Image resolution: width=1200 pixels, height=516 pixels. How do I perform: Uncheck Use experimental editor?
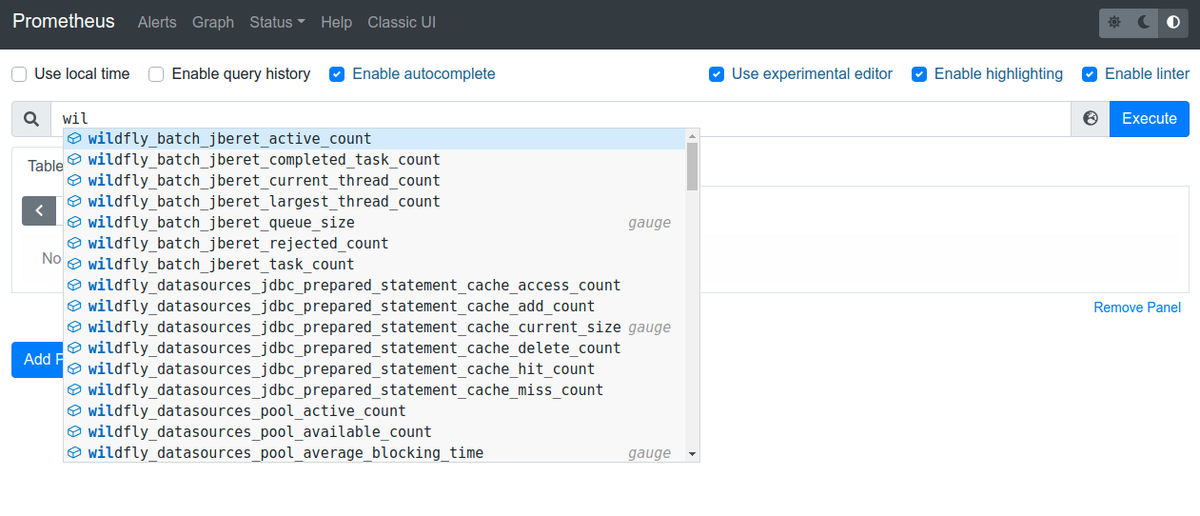pyautogui.click(x=716, y=74)
